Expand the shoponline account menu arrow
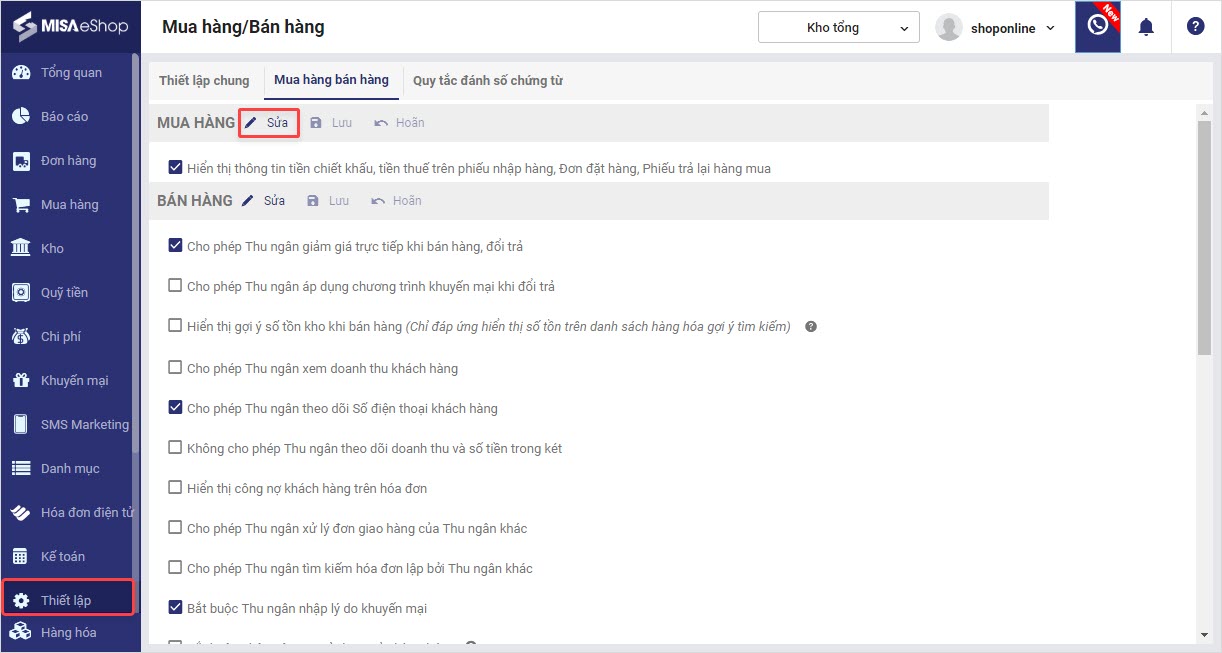Screen dimensions: 1222x653 [1050, 28]
